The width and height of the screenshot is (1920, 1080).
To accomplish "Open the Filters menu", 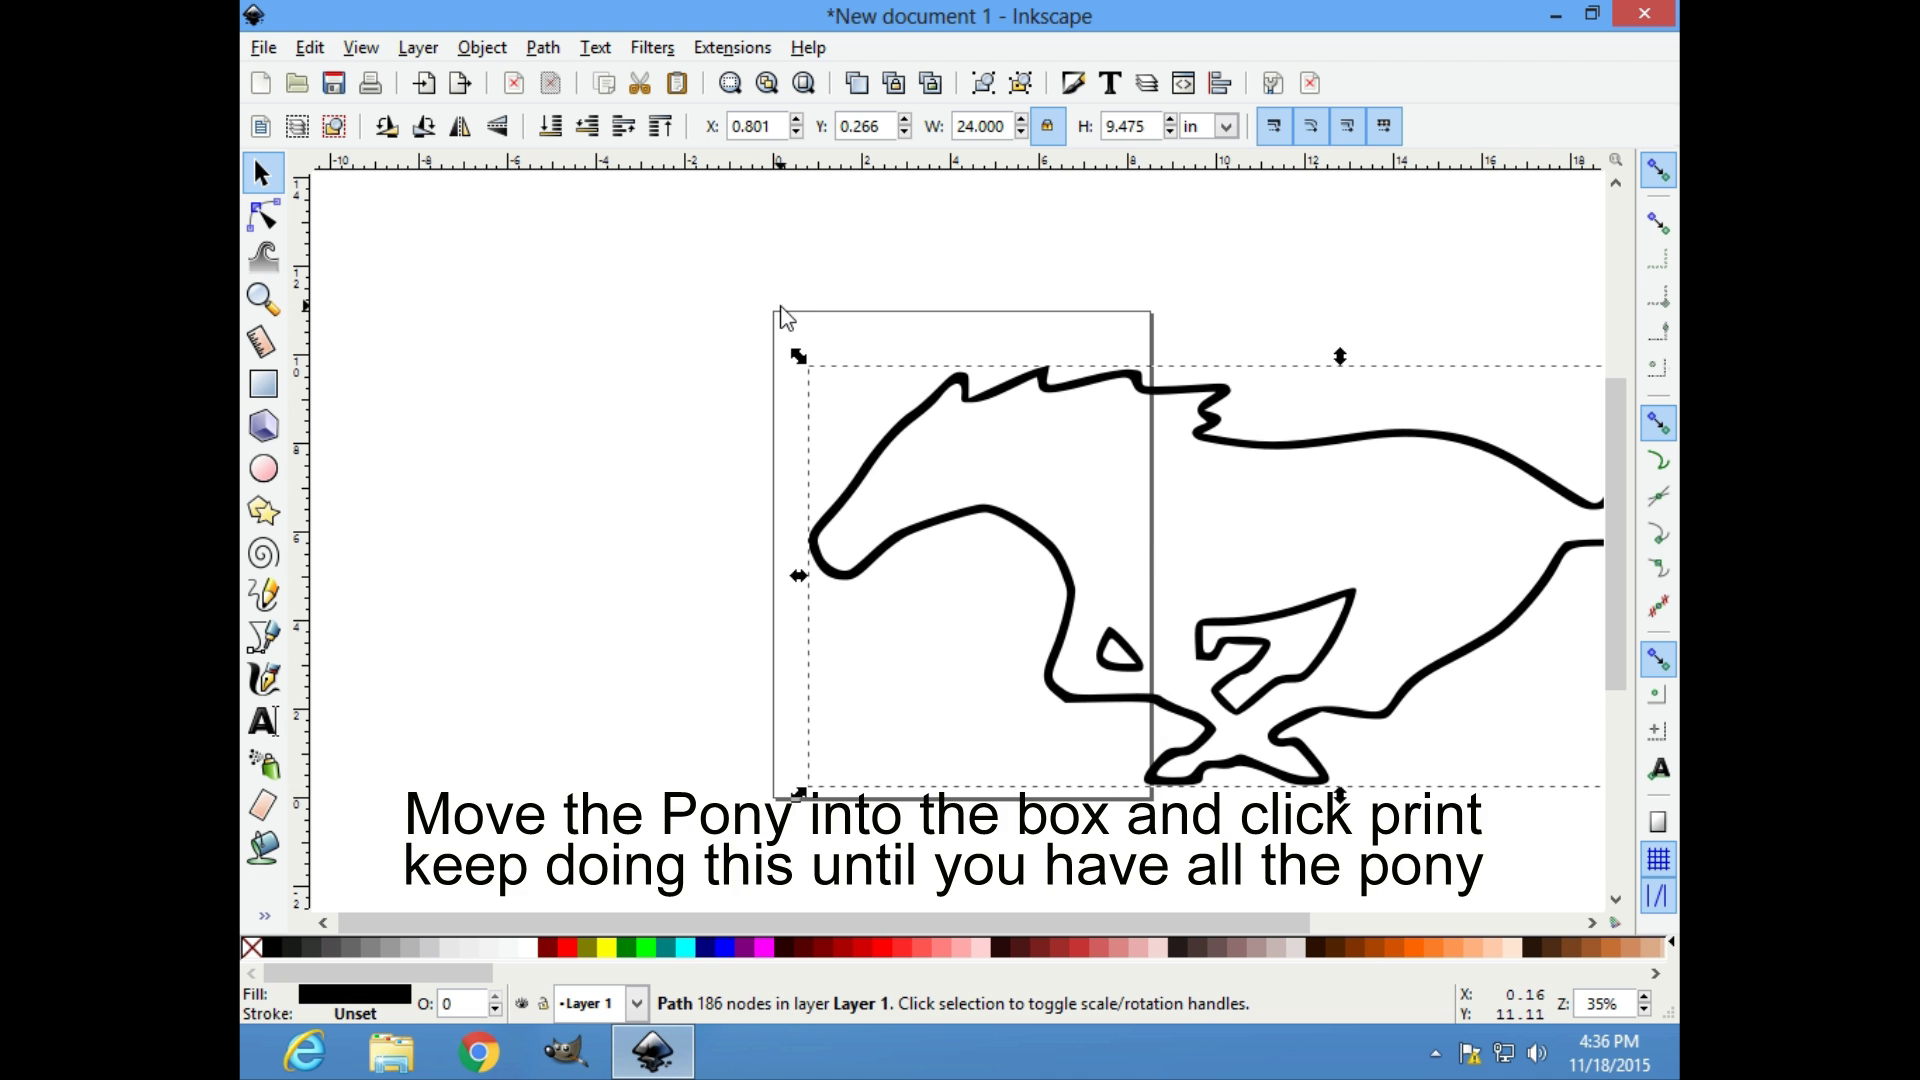I will [x=652, y=47].
